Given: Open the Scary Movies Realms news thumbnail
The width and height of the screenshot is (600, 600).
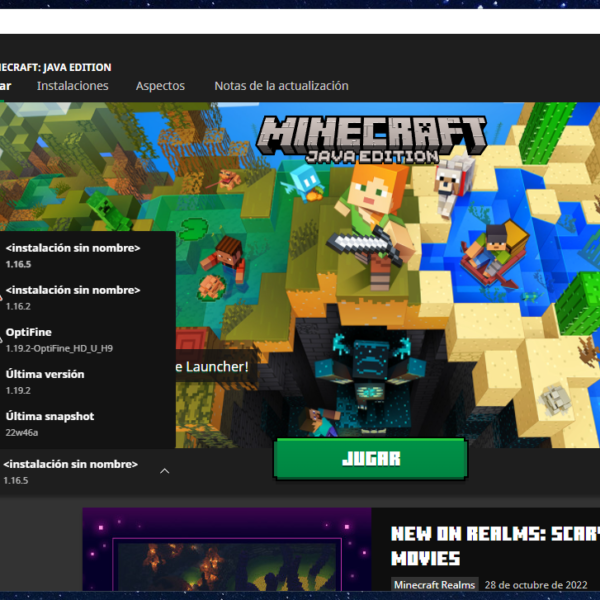Looking at the screenshot, I should 227,549.
